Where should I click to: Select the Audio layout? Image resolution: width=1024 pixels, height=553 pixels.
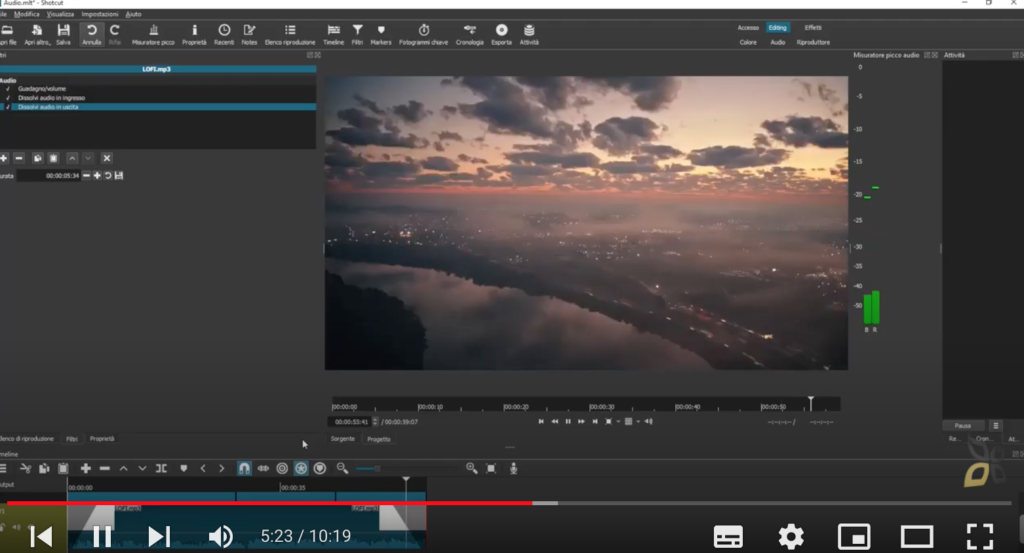tap(778, 42)
